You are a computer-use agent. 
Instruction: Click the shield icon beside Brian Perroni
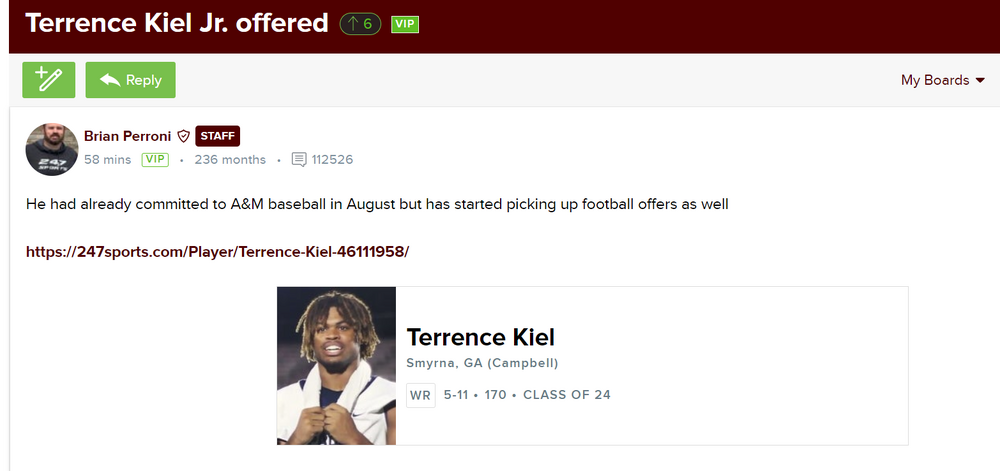183,136
